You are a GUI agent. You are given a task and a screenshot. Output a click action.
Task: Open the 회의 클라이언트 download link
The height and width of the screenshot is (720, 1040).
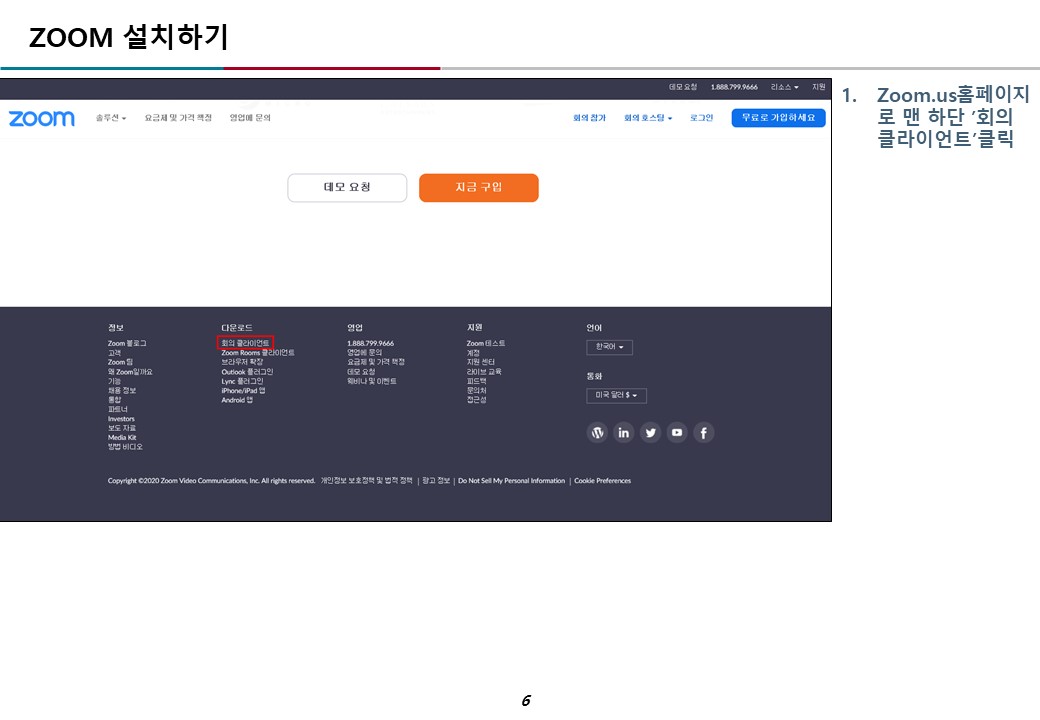[x=245, y=343]
